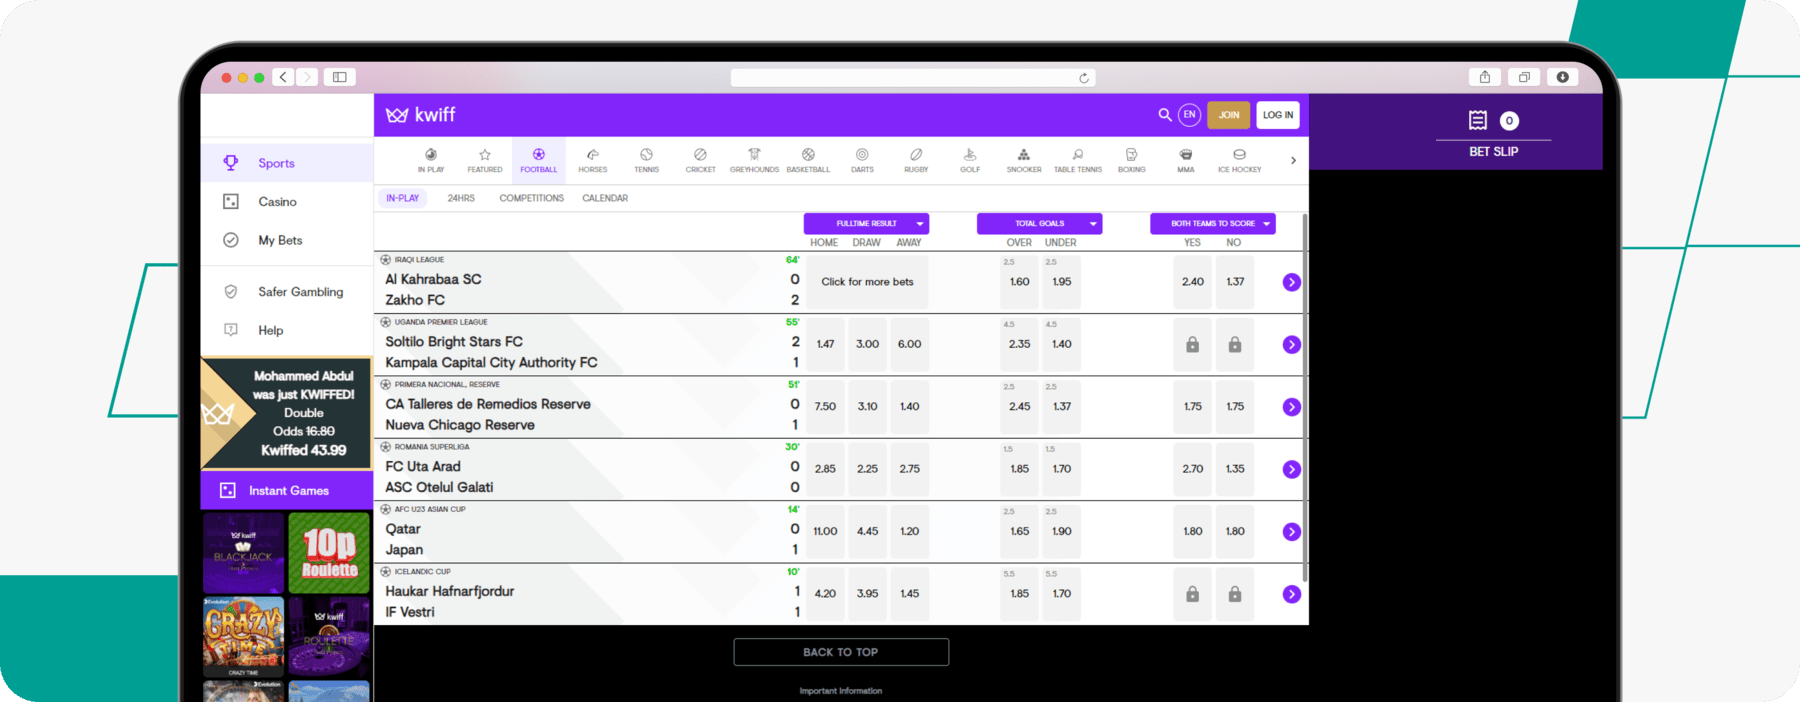This screenshot has height=702, width=1800.
Task: Switch to the In-Play tab
Action: (403, 198)
